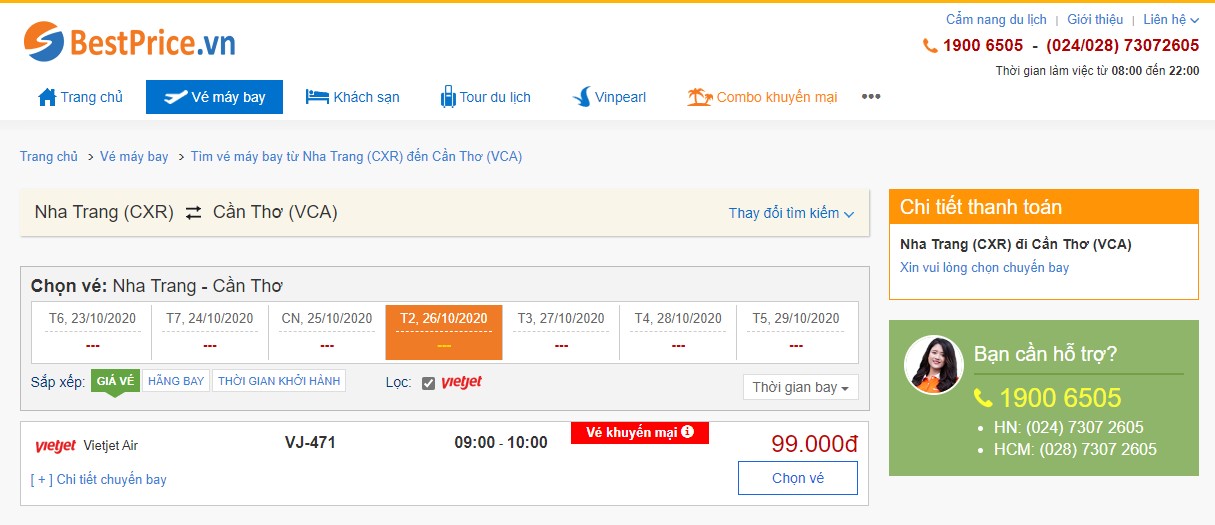Click support box hotline 1900 6505

click(1060, 398)
